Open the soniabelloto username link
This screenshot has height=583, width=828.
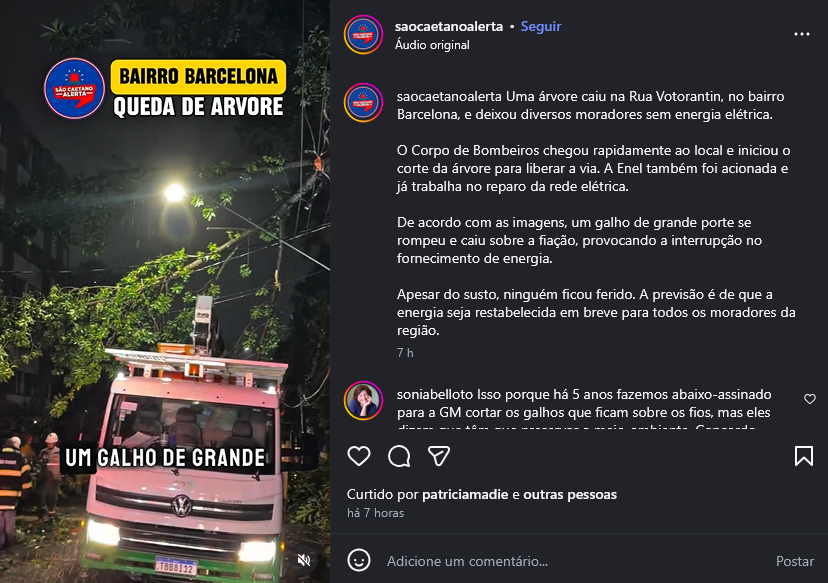435,394
